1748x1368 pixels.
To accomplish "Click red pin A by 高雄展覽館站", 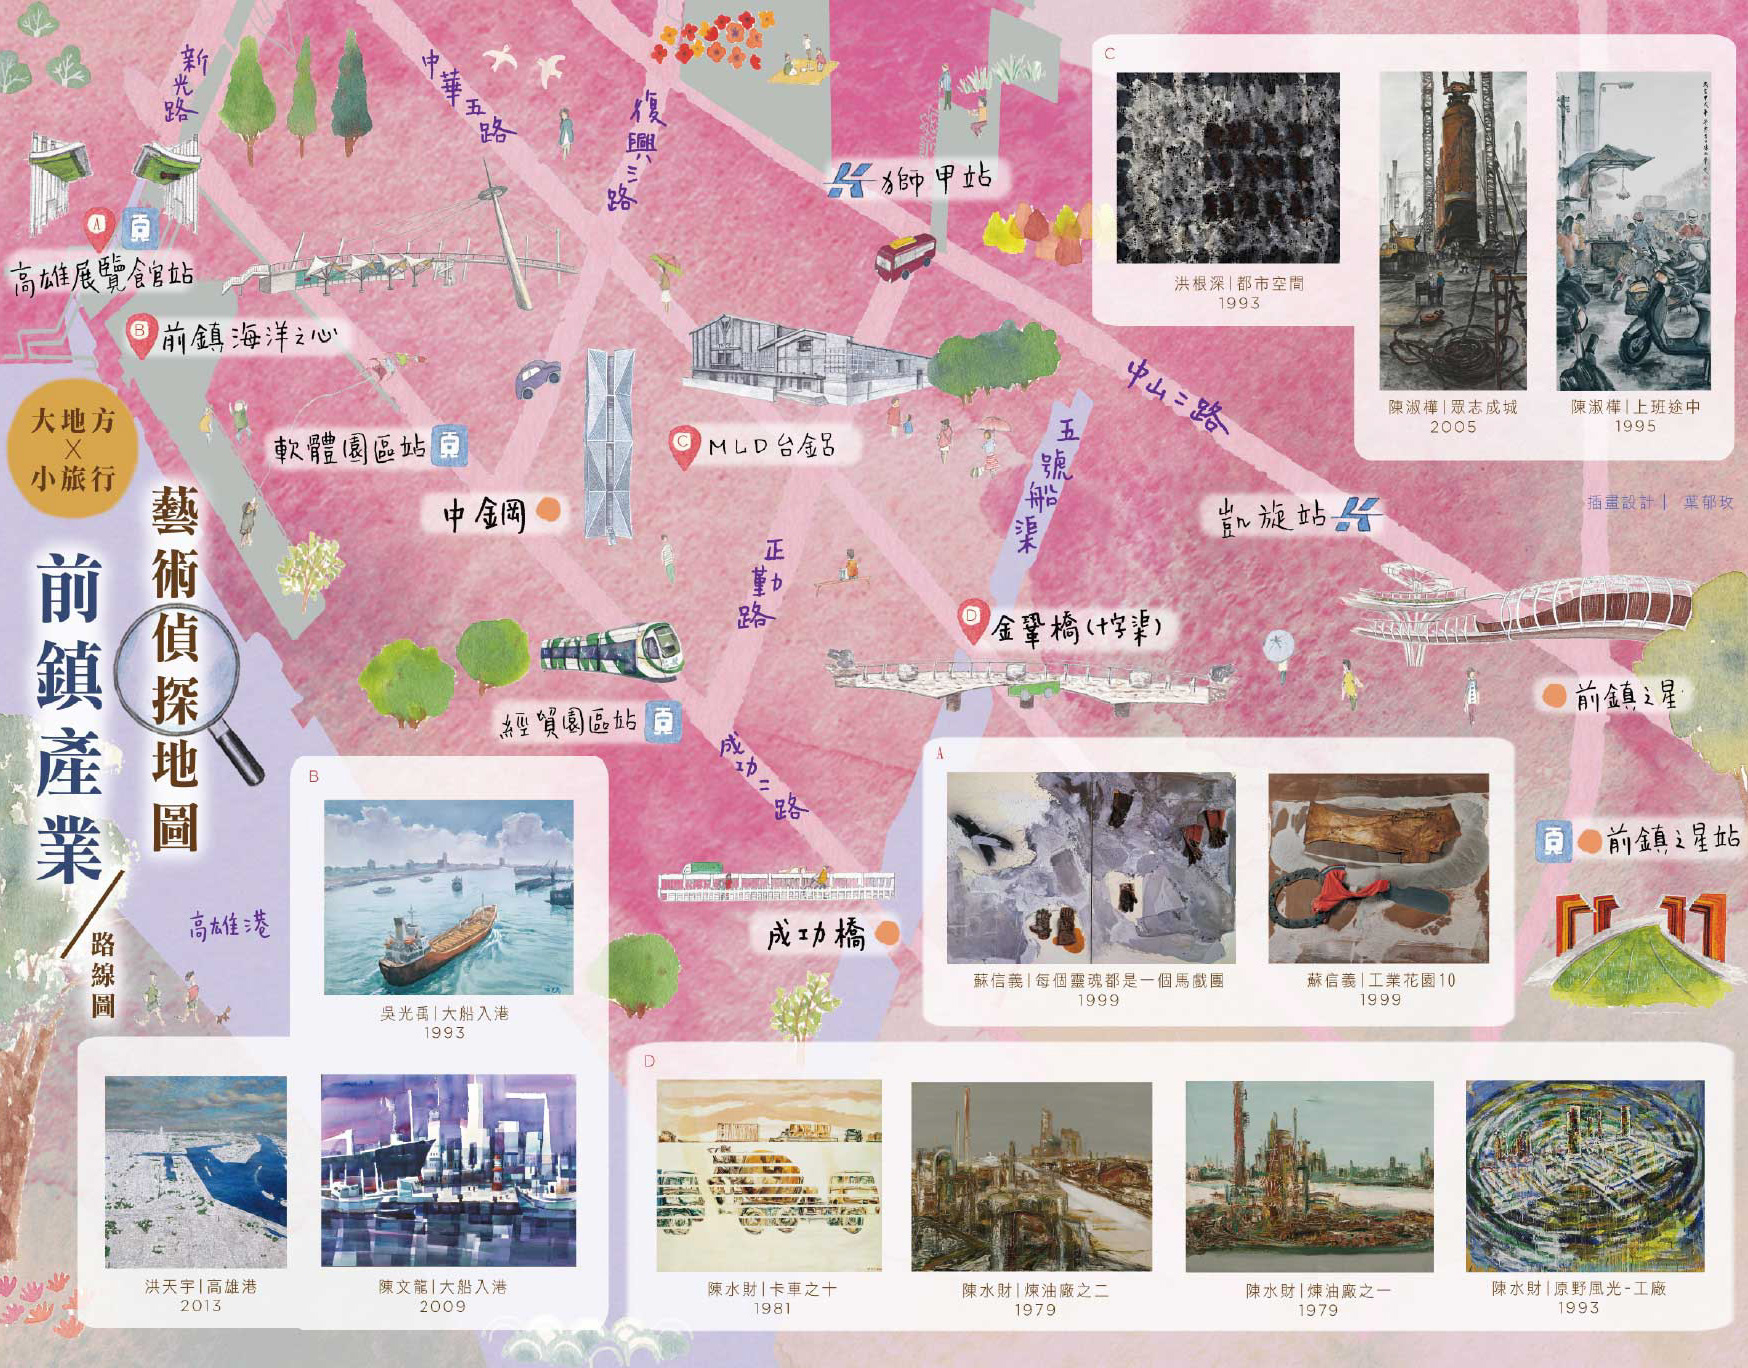I will point(98,229).
